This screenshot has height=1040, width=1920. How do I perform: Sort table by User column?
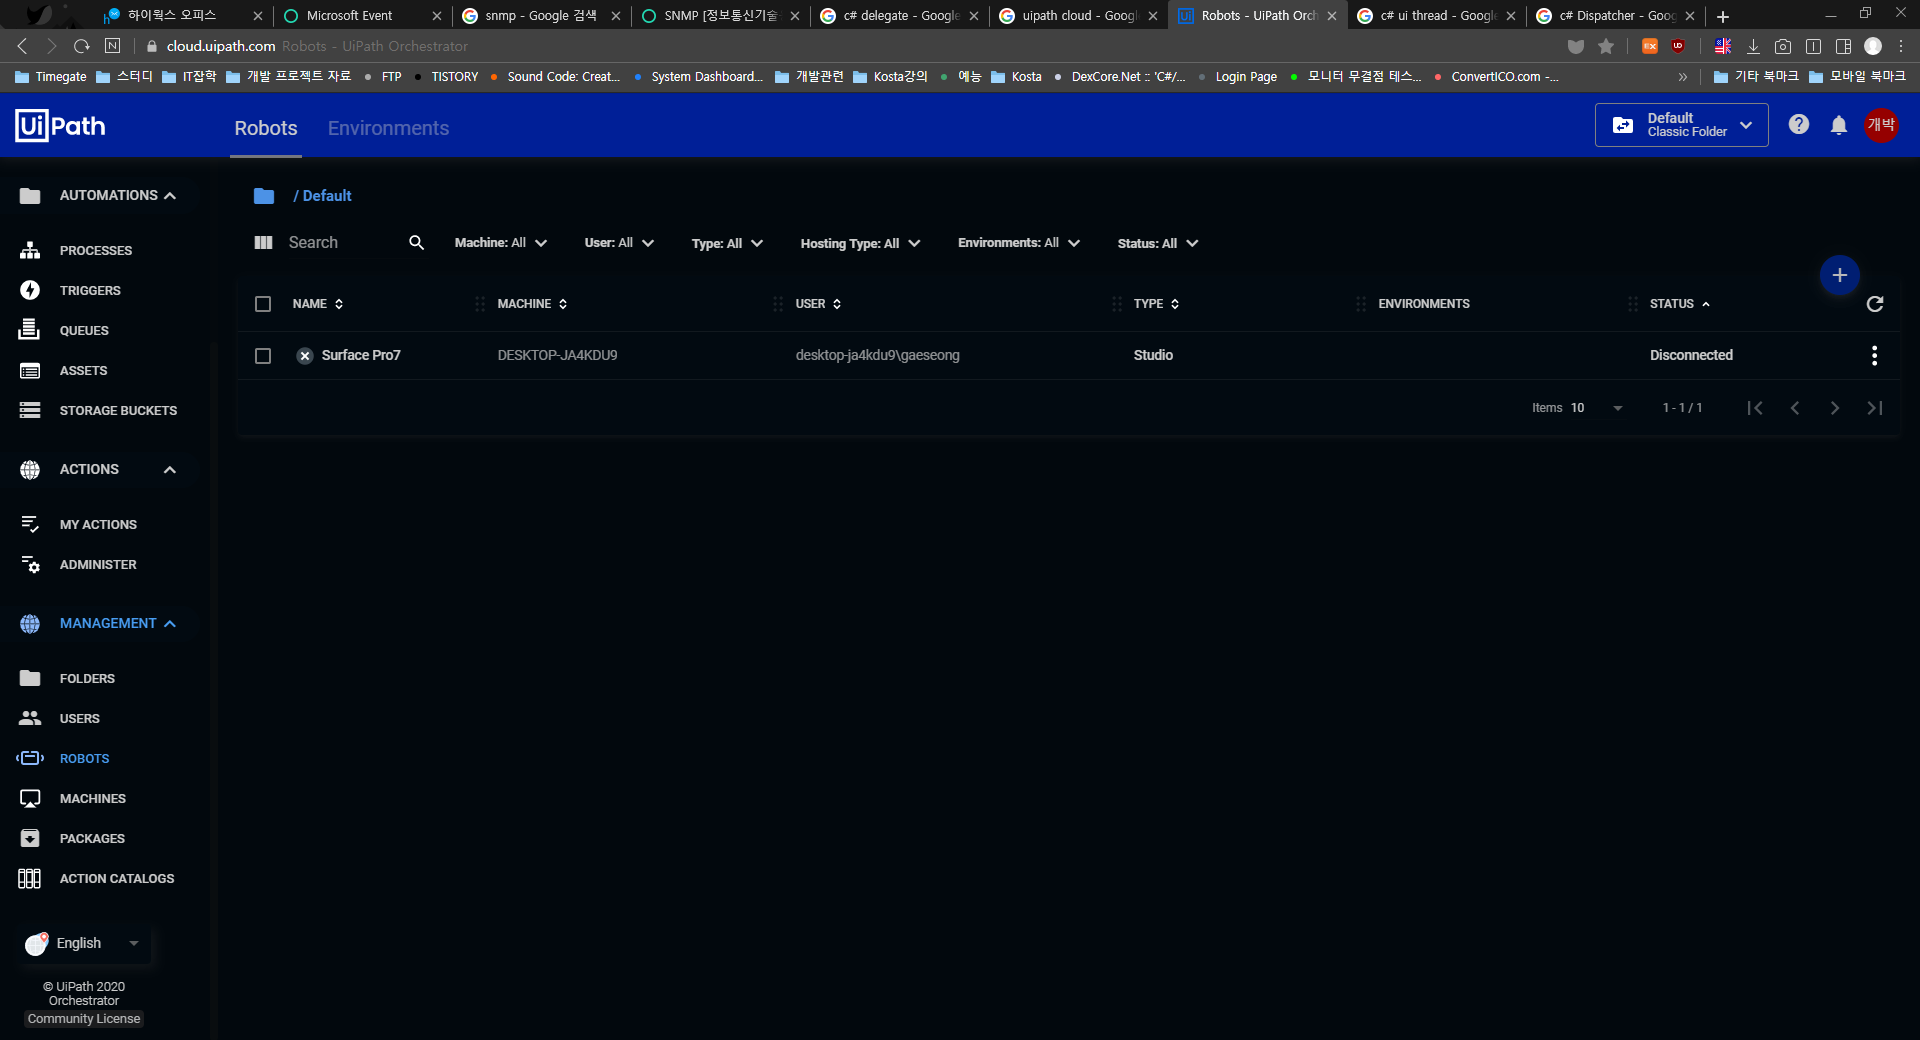click(x=819, y=304)
